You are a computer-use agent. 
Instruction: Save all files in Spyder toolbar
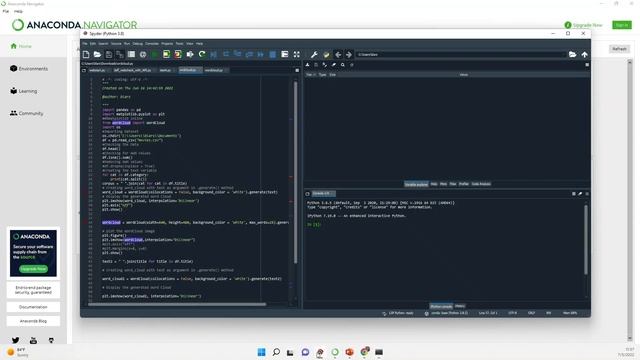click(x=120, y=54)
